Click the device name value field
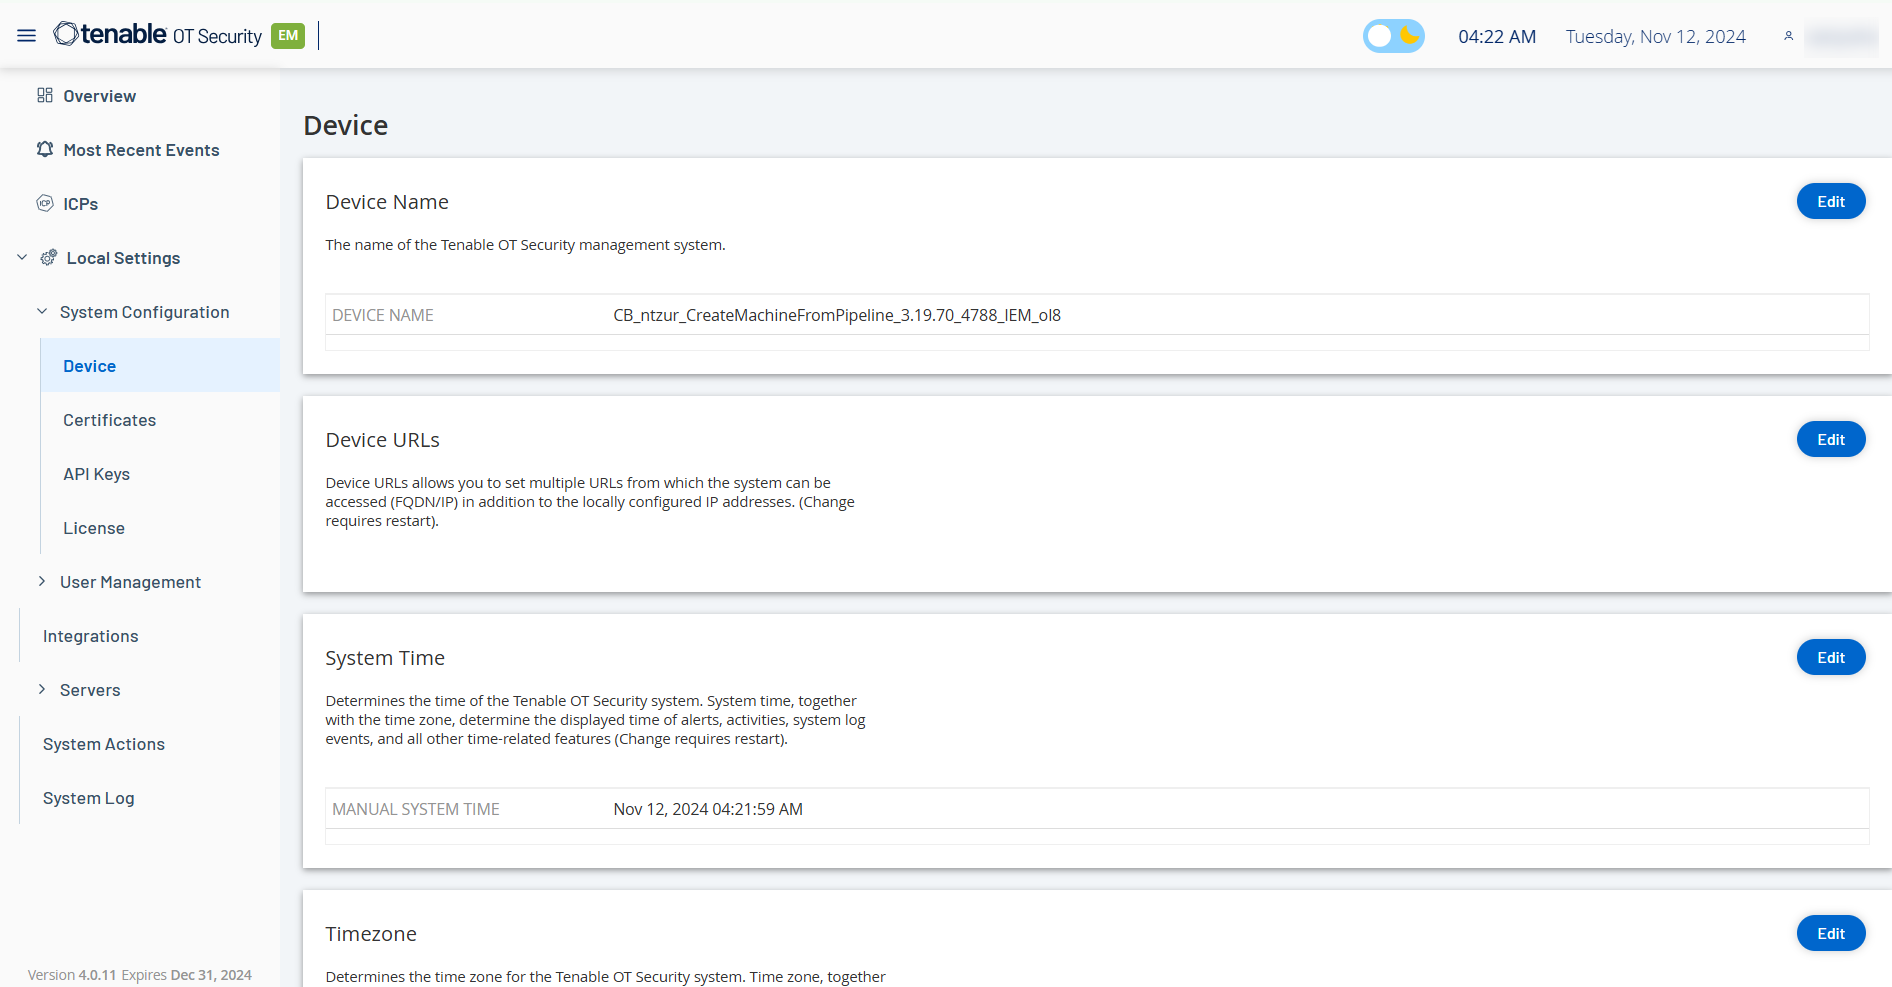 pos(837,315)
